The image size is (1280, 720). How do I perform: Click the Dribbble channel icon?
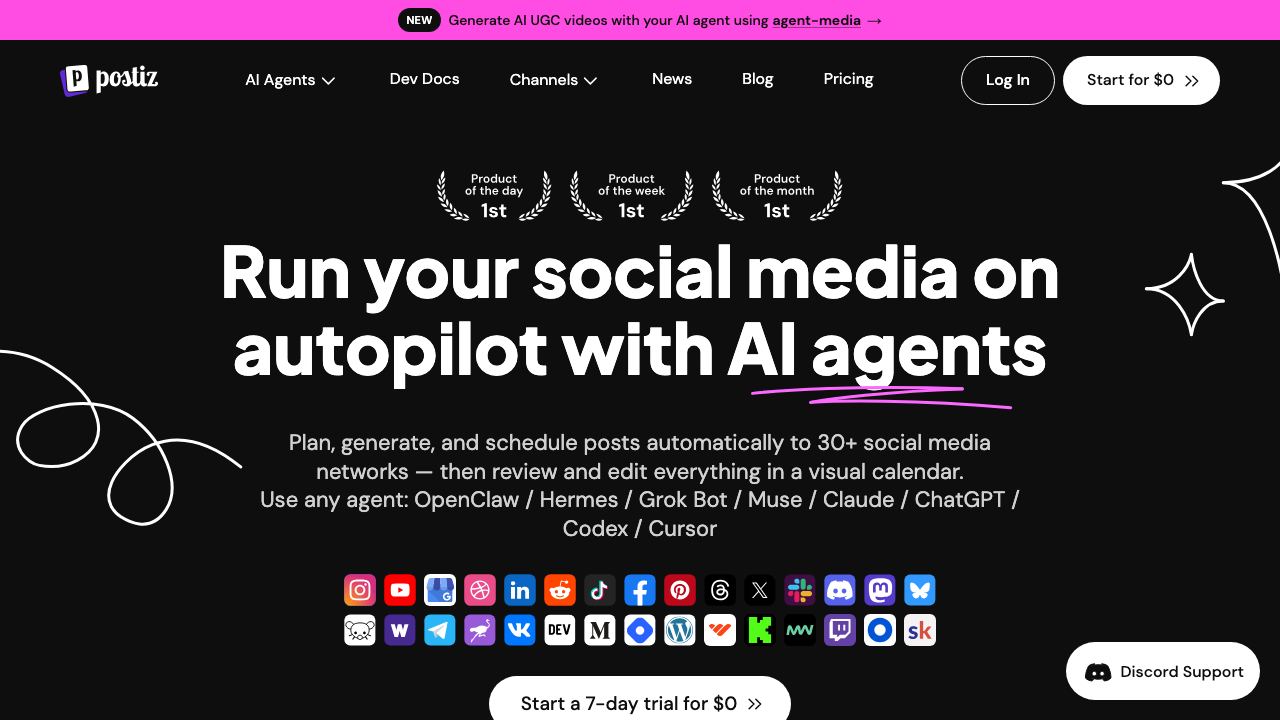[x=480, y=590]
